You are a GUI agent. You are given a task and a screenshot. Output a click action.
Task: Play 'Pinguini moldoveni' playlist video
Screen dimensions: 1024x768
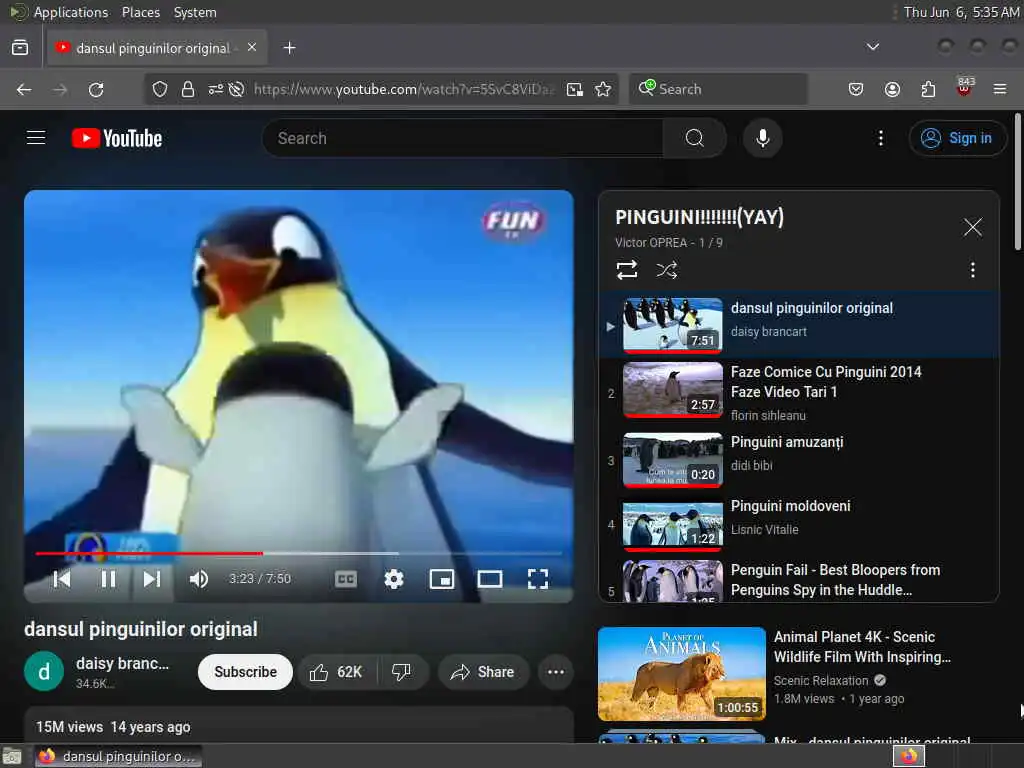click(x=799, y=524)
